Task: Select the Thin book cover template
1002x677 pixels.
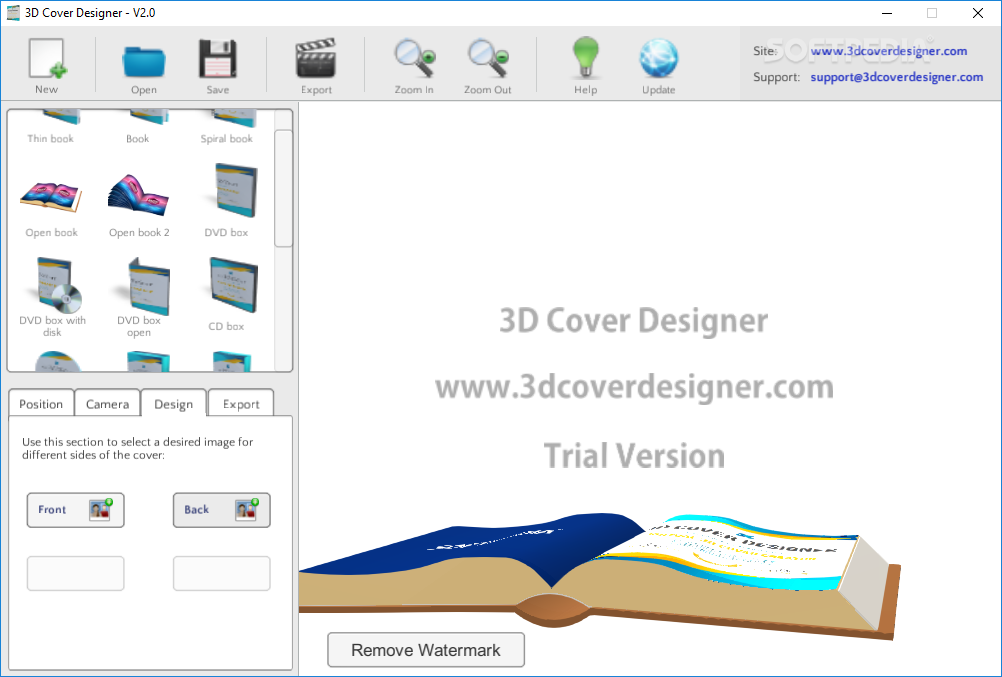Action: (x=50, y=127)
